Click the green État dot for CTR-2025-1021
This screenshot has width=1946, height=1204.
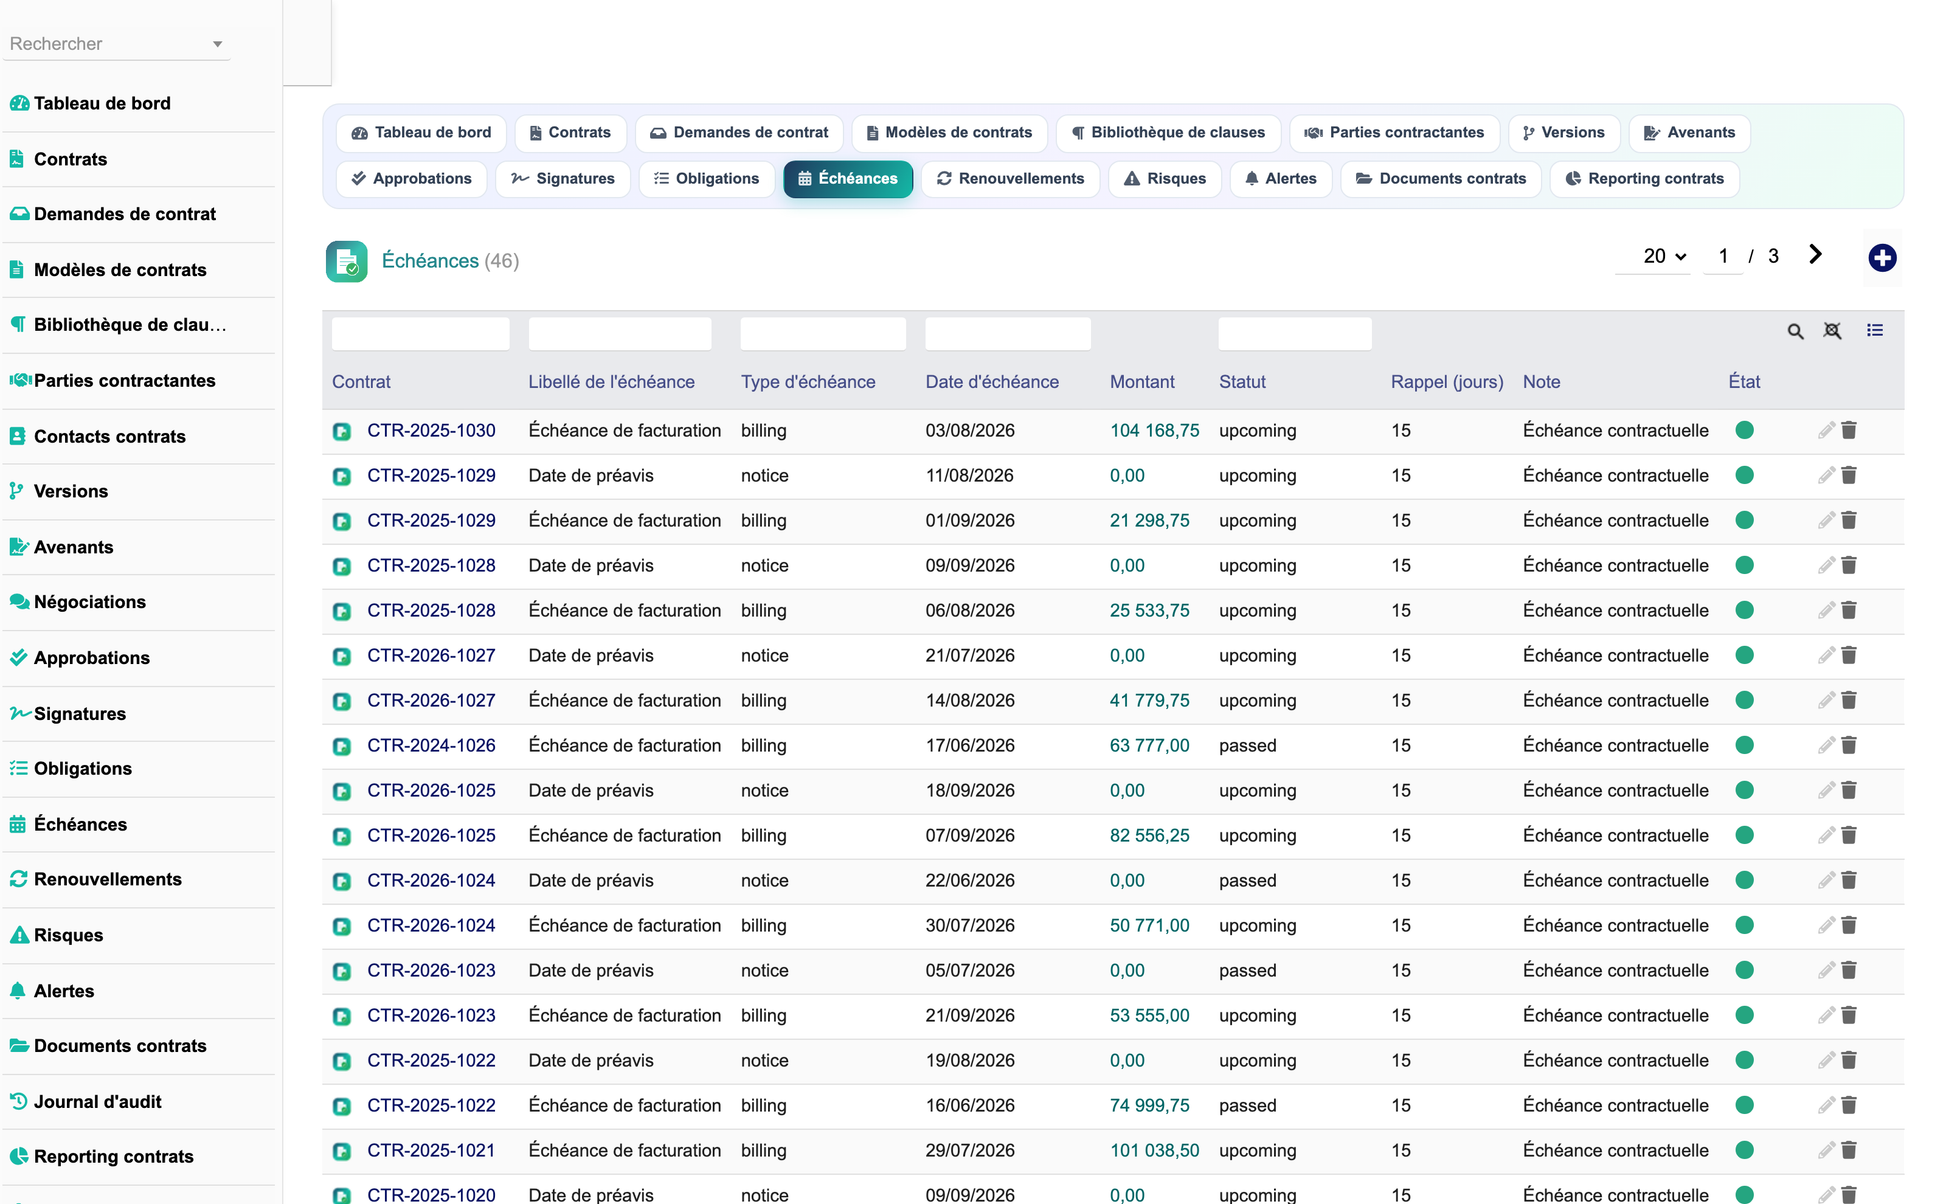(x=1745, y=1150)
